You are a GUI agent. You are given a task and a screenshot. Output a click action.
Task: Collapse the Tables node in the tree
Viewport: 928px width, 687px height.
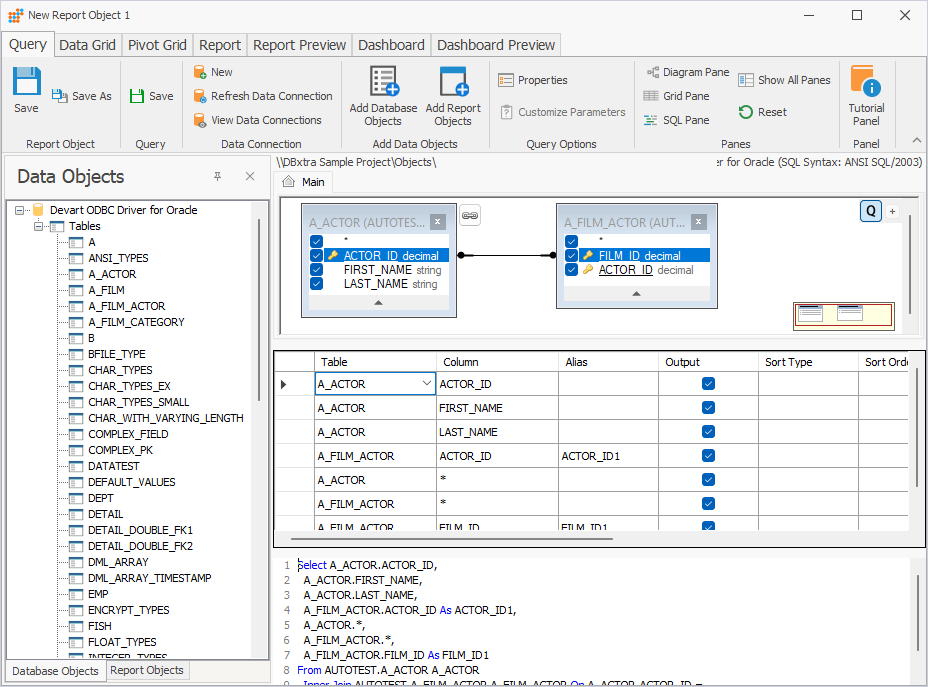pyautogui.click(x=37, y=225)
